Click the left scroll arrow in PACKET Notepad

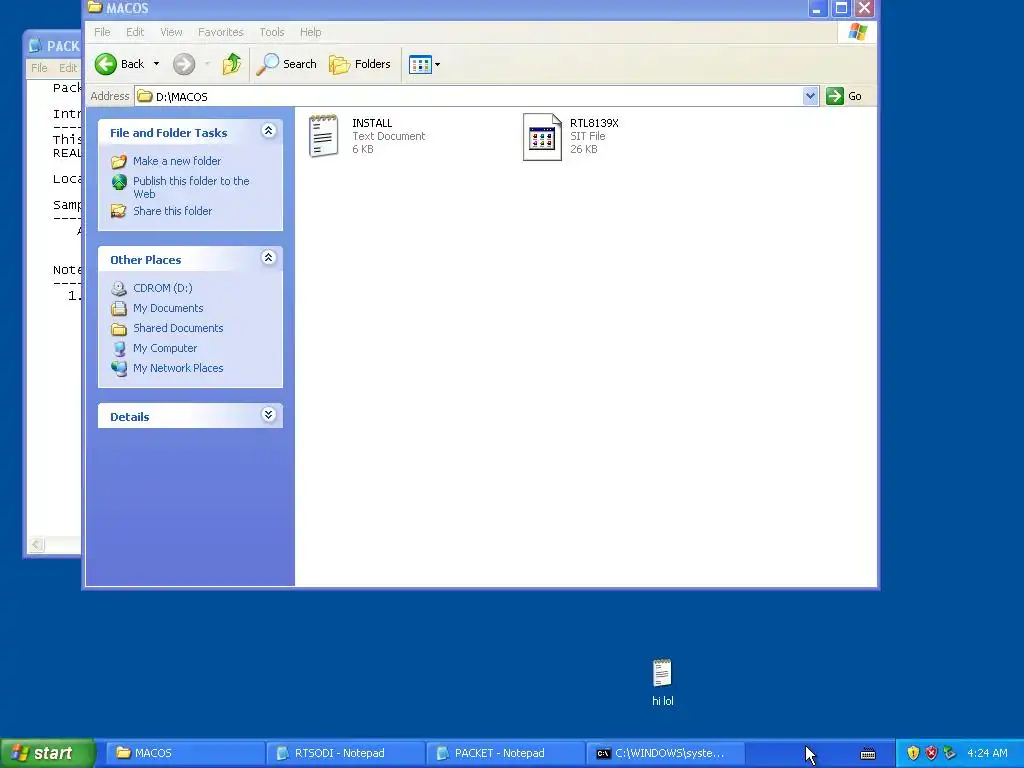[37, 544]
